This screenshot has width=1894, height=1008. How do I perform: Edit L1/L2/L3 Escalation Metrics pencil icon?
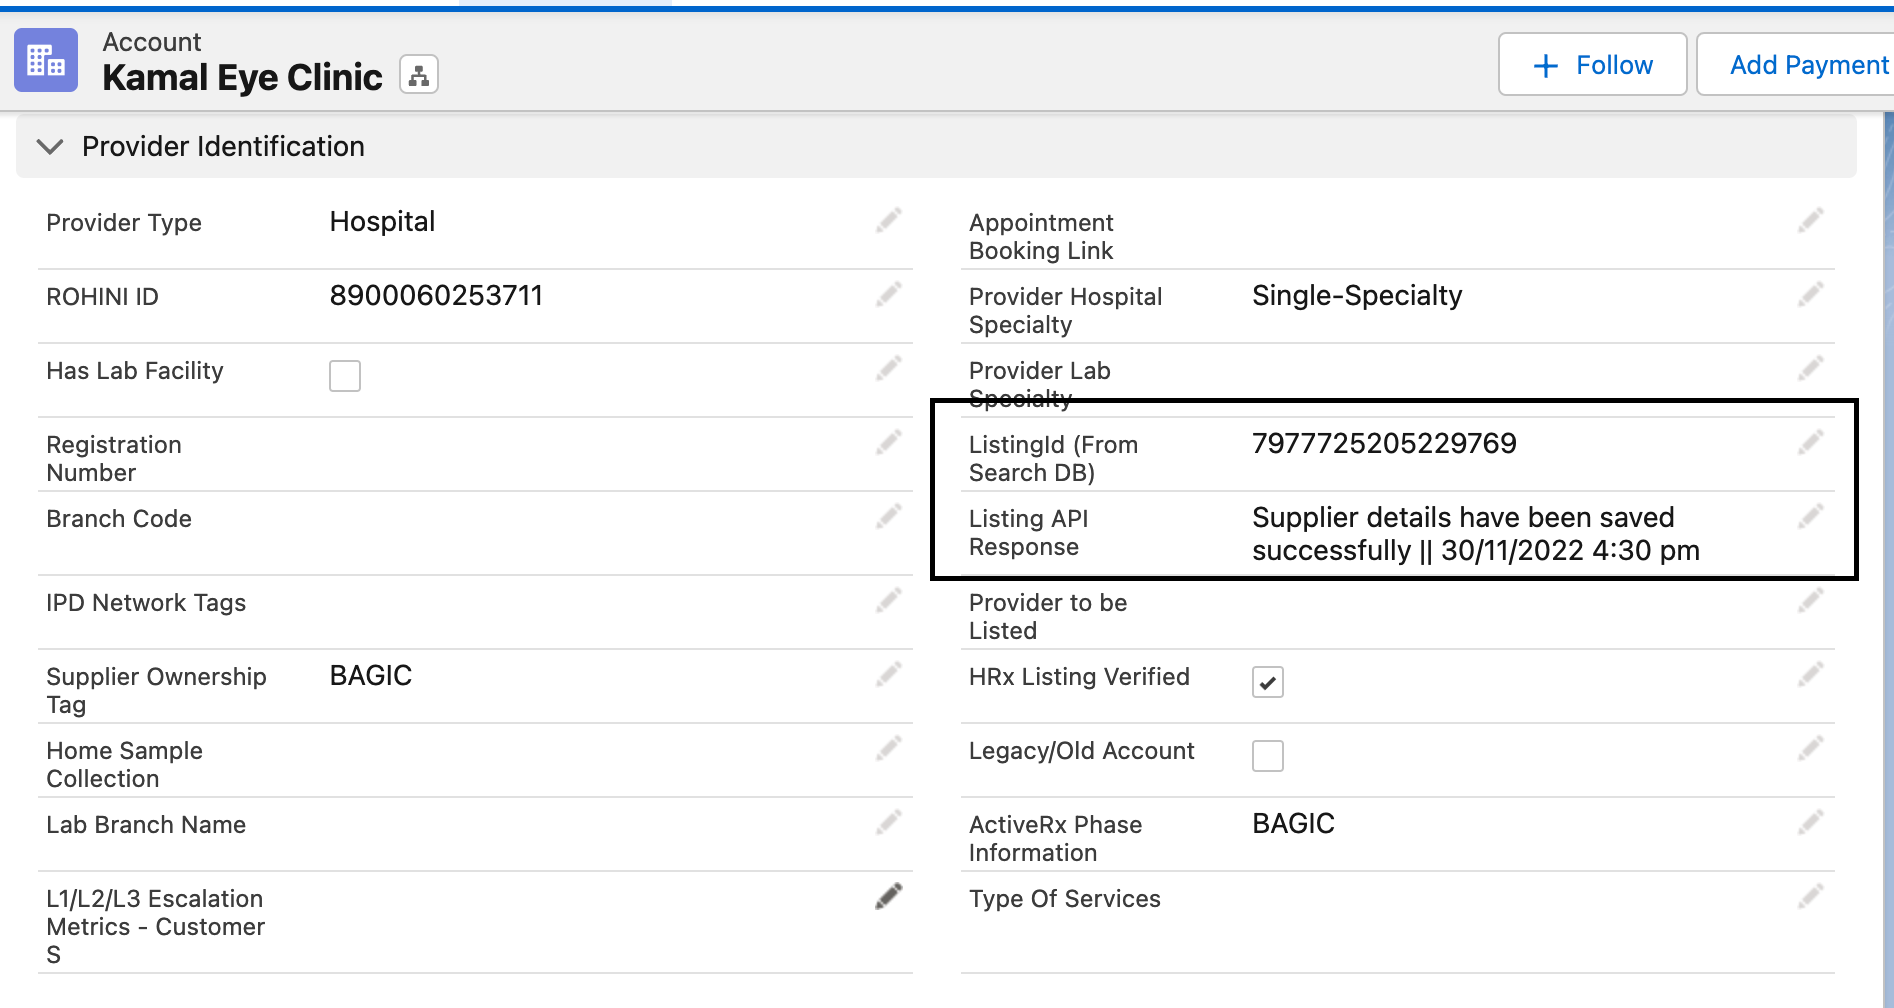[888, 897]
